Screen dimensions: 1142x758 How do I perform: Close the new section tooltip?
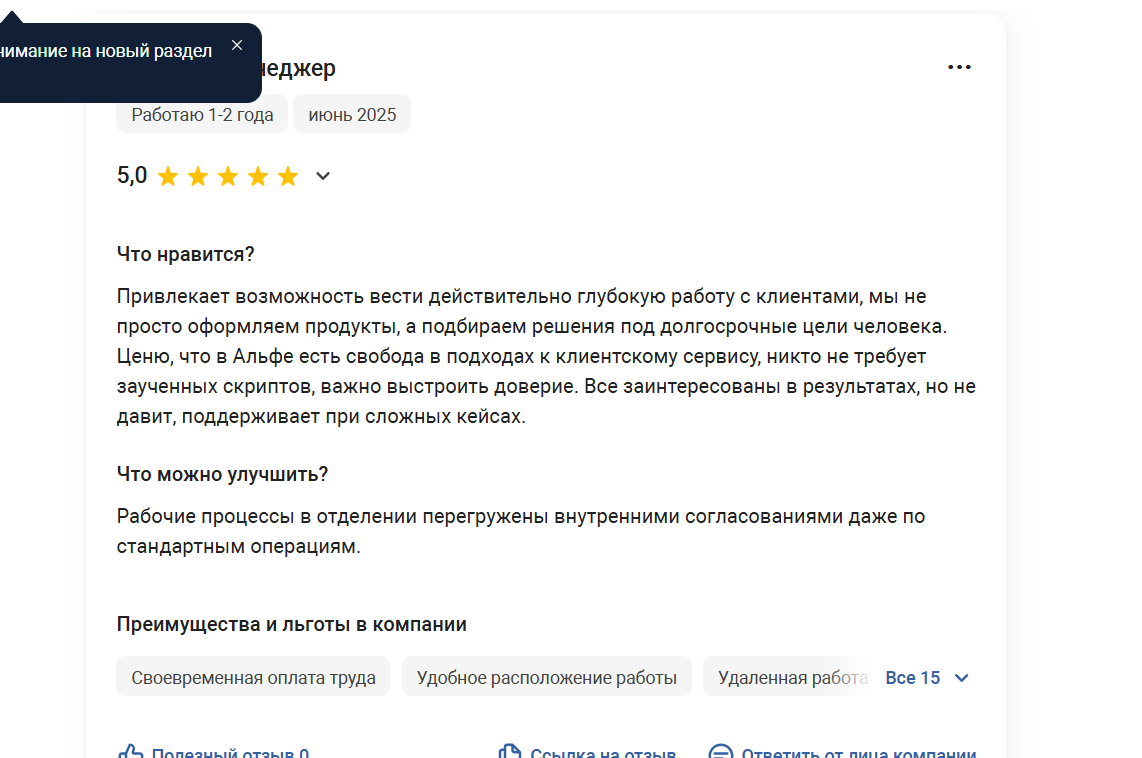[237, 45]
